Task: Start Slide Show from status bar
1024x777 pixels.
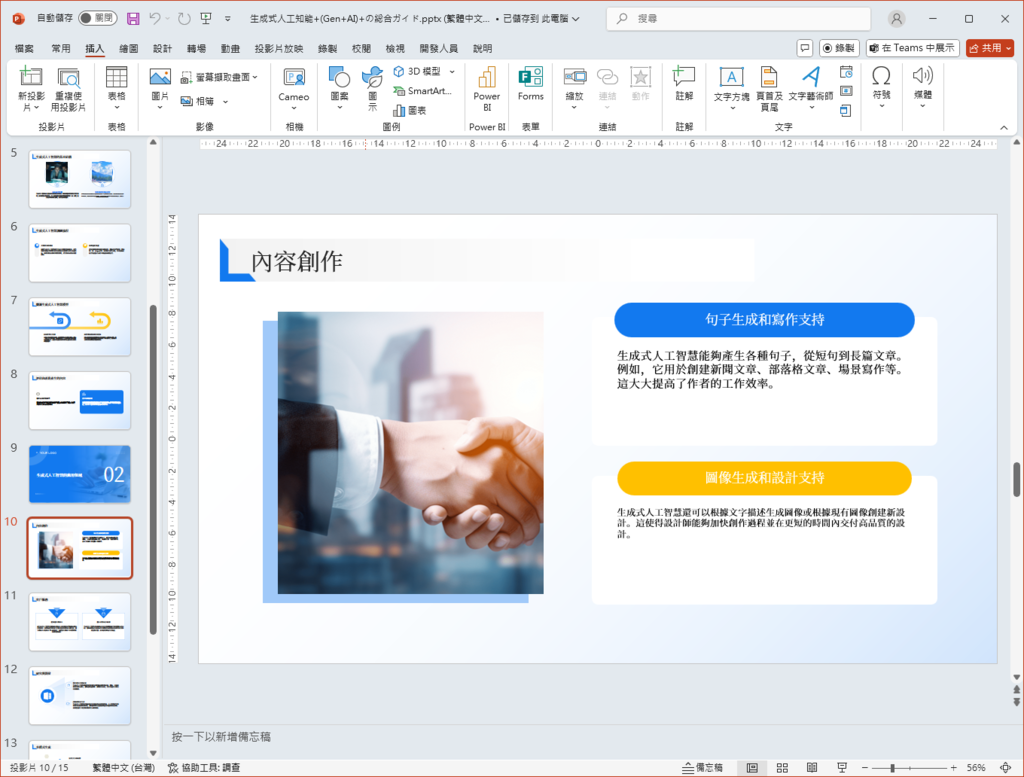Action: [x=842, y=768]
